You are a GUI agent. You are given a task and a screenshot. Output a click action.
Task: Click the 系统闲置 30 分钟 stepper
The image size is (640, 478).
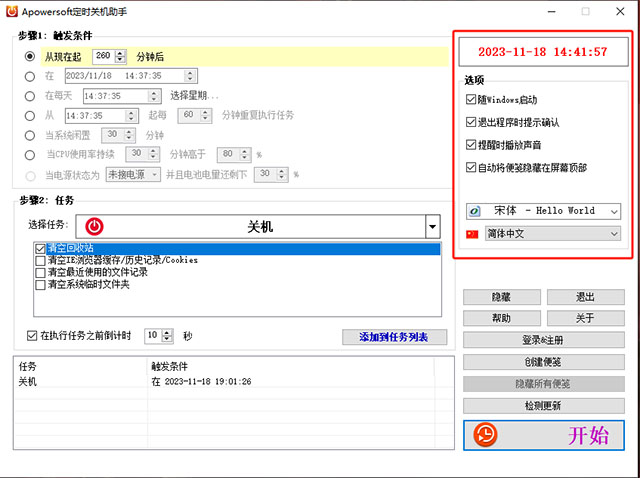coord(129,135)
